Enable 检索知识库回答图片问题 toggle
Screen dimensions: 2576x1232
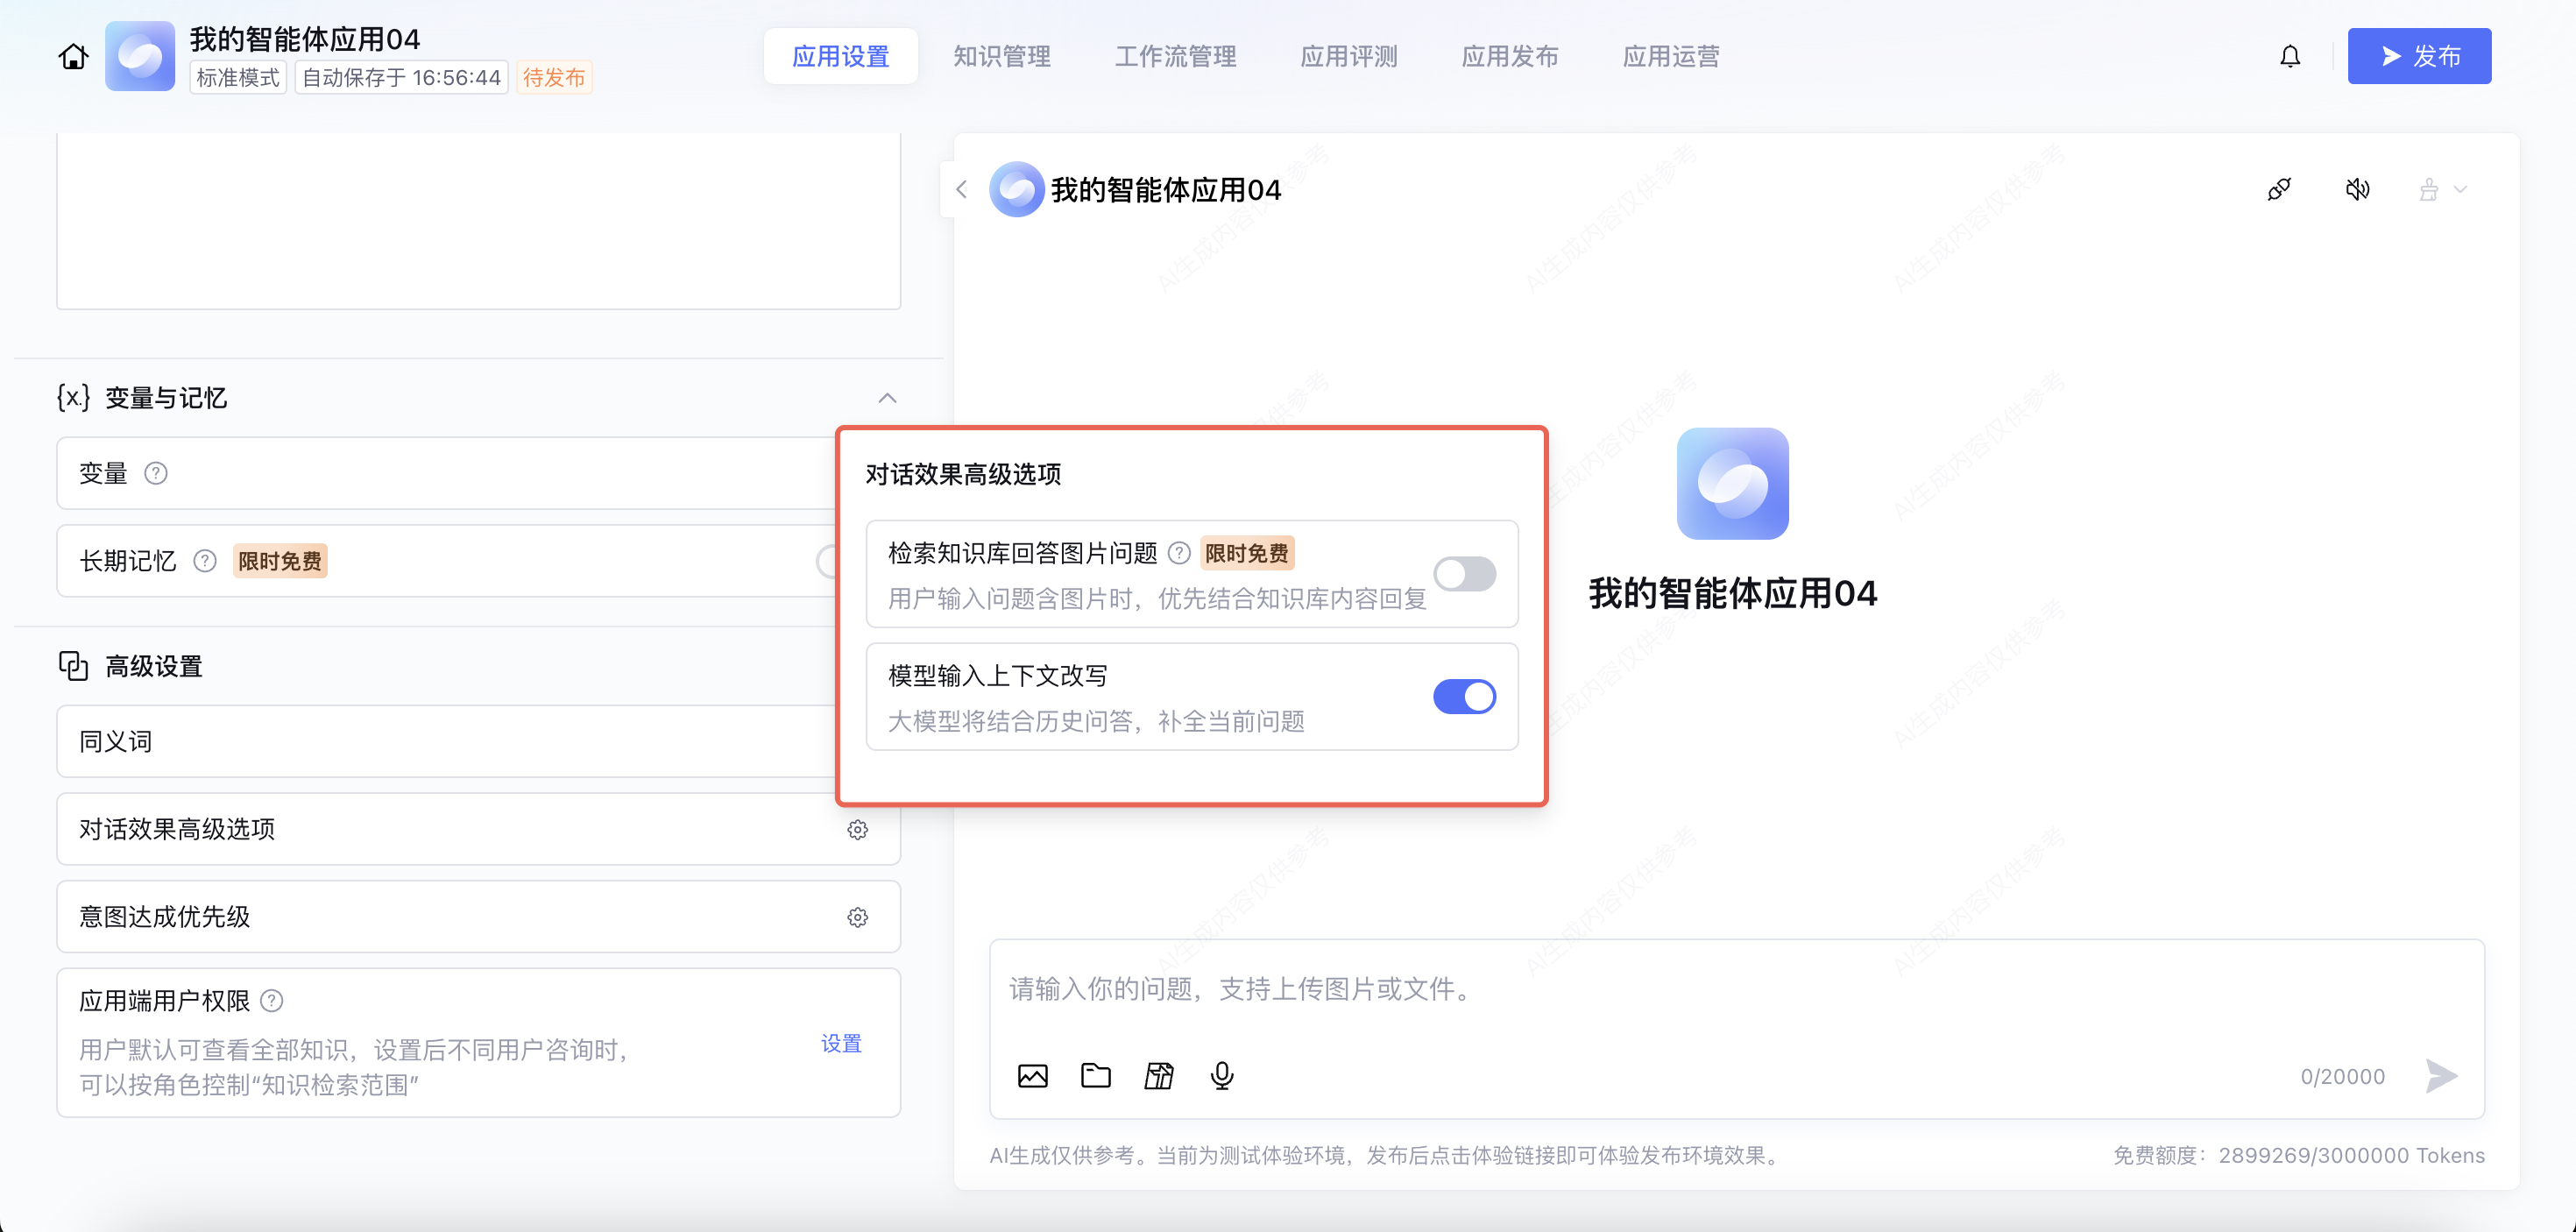click(x=1464, y=574)
